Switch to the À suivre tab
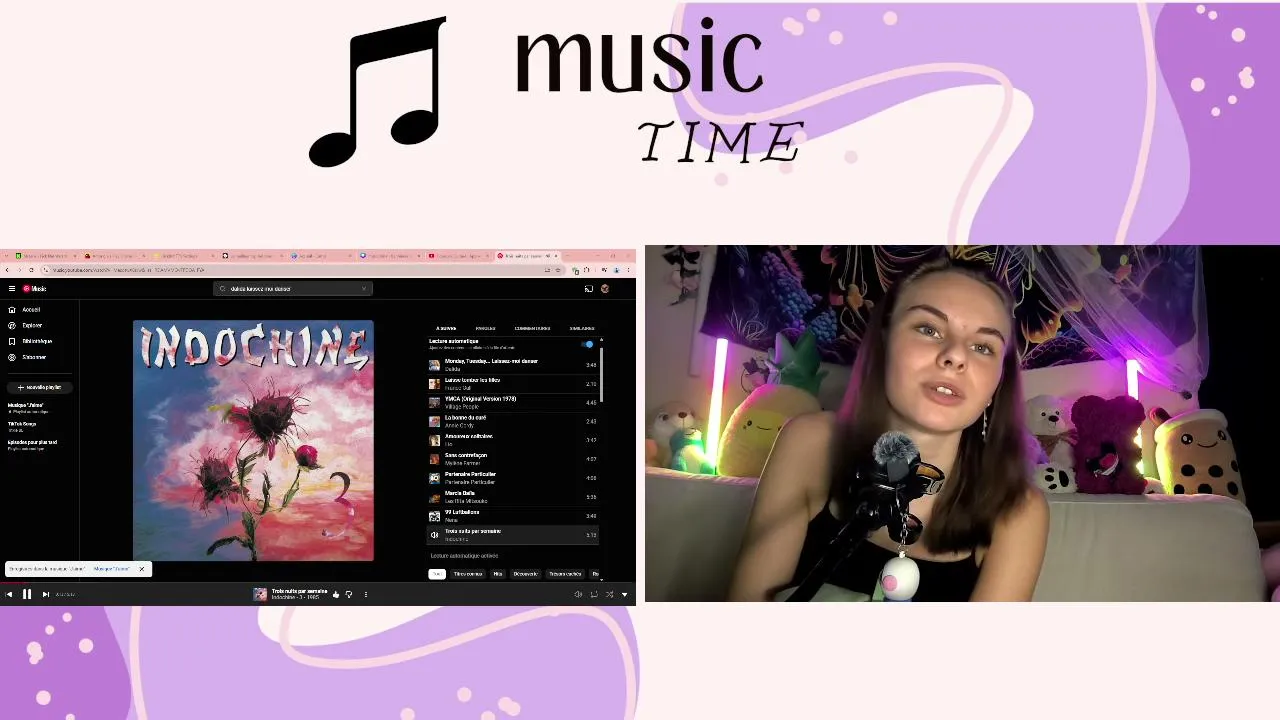 [x=446, y=328]
